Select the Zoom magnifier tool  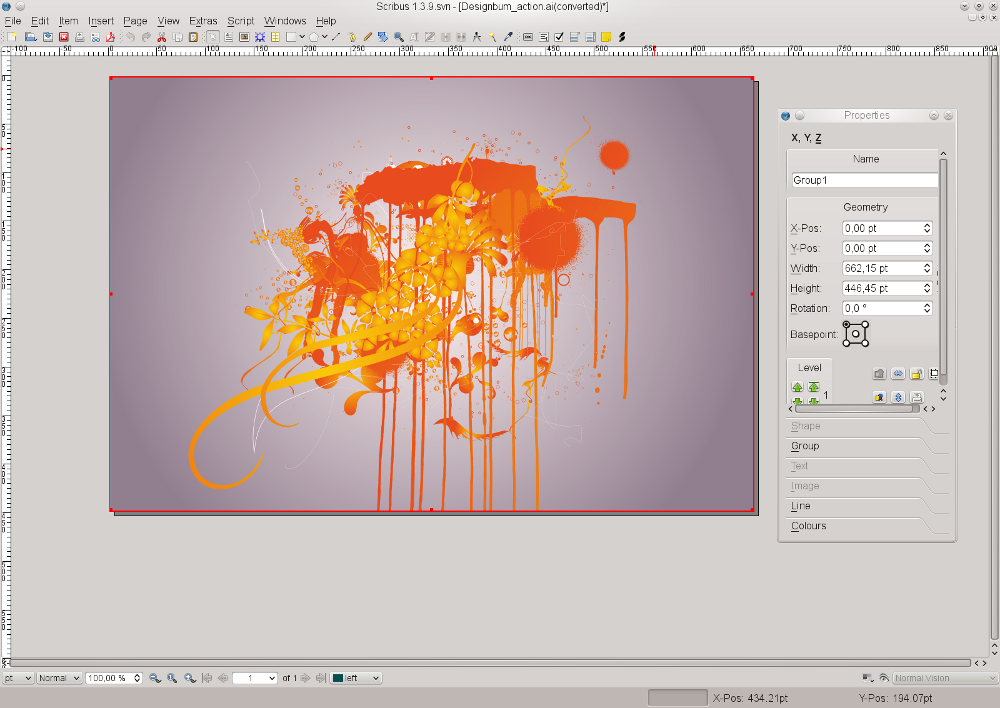(397, 37)
